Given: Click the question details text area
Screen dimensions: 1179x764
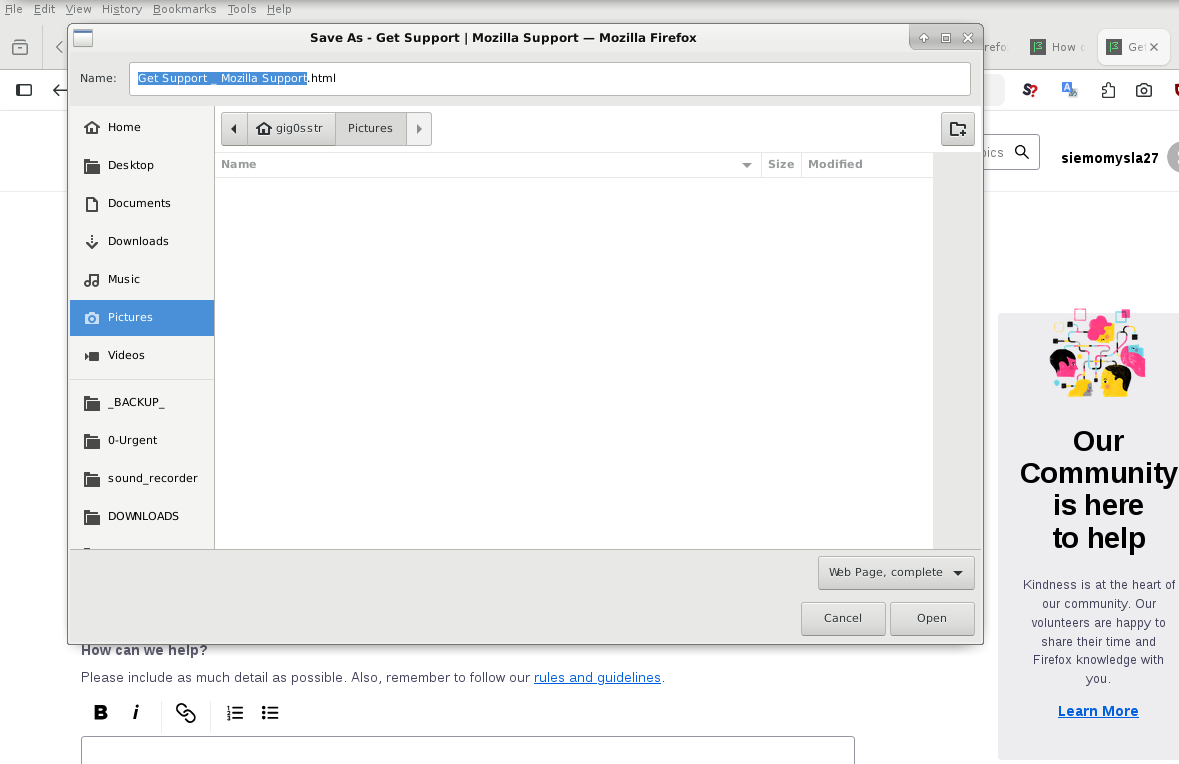Looking at the screenshot, I should 468,750.
